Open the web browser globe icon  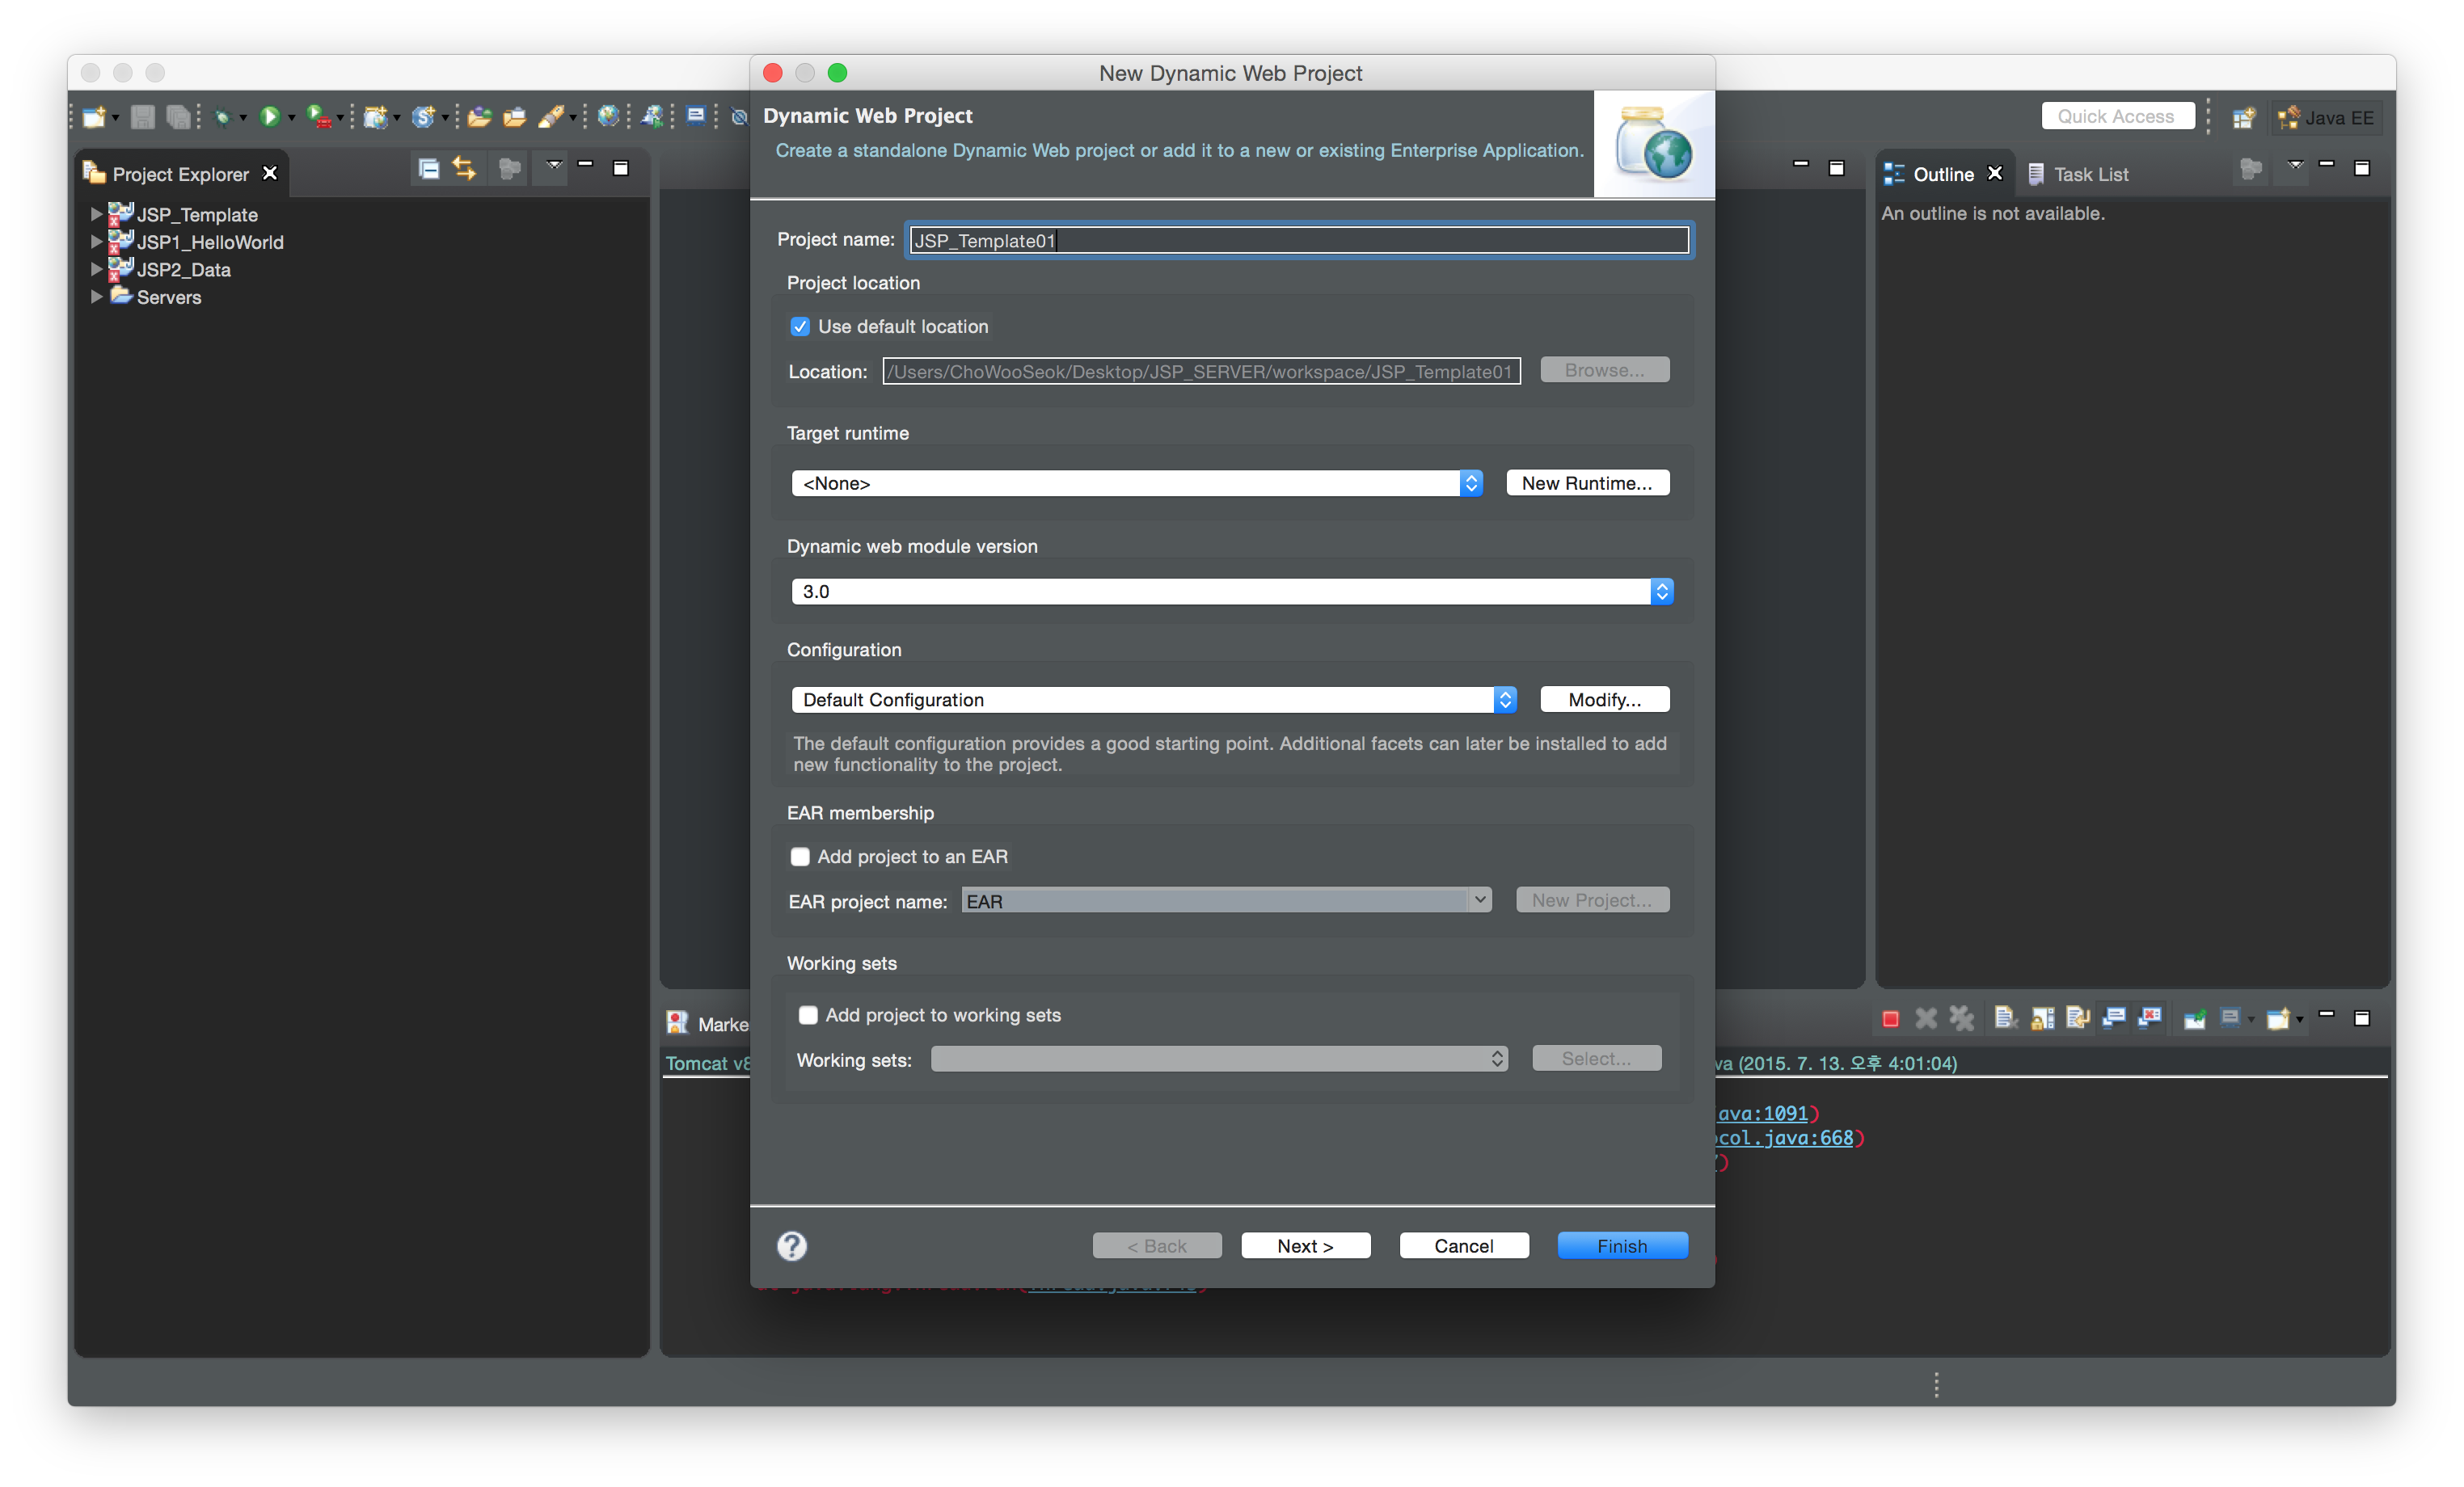pos(607,117)
